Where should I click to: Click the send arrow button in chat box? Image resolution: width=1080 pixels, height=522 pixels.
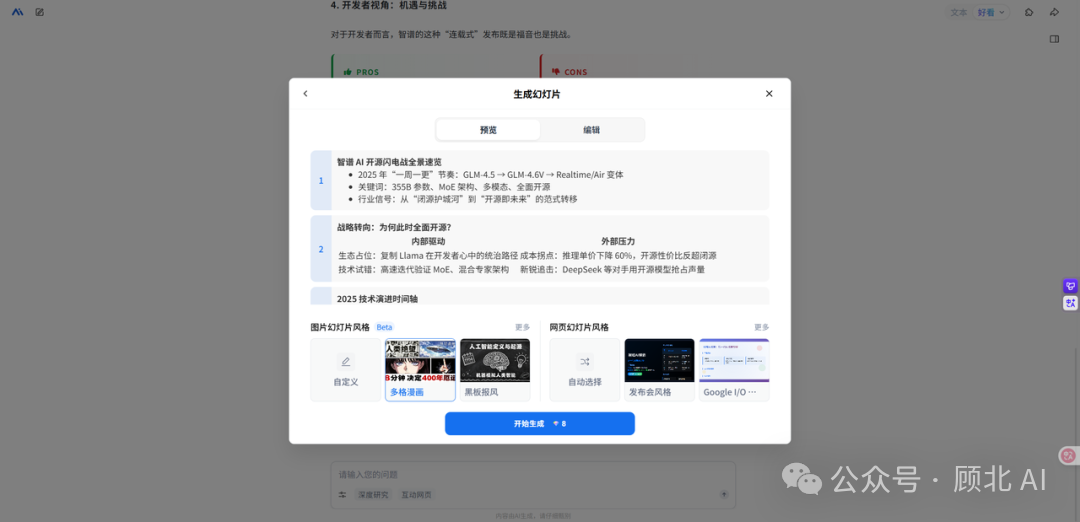point(723,494)
